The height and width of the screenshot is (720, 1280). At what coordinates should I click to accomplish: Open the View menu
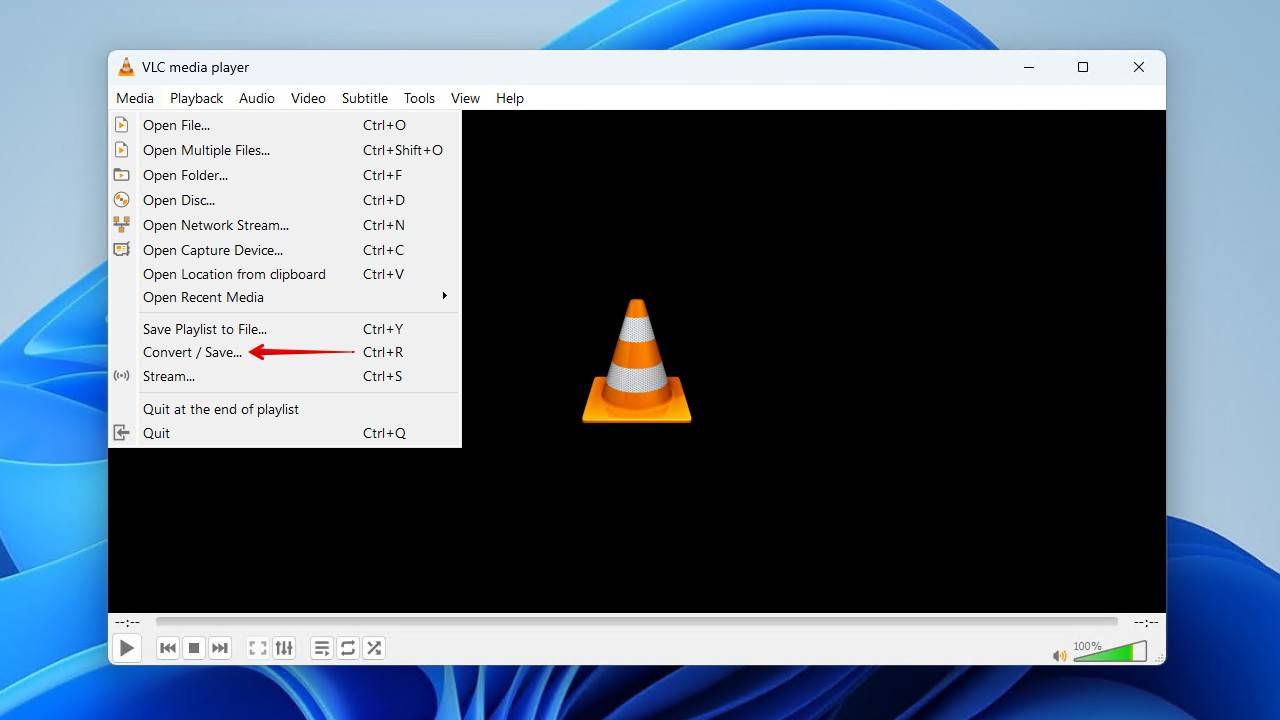click(465, 98)
